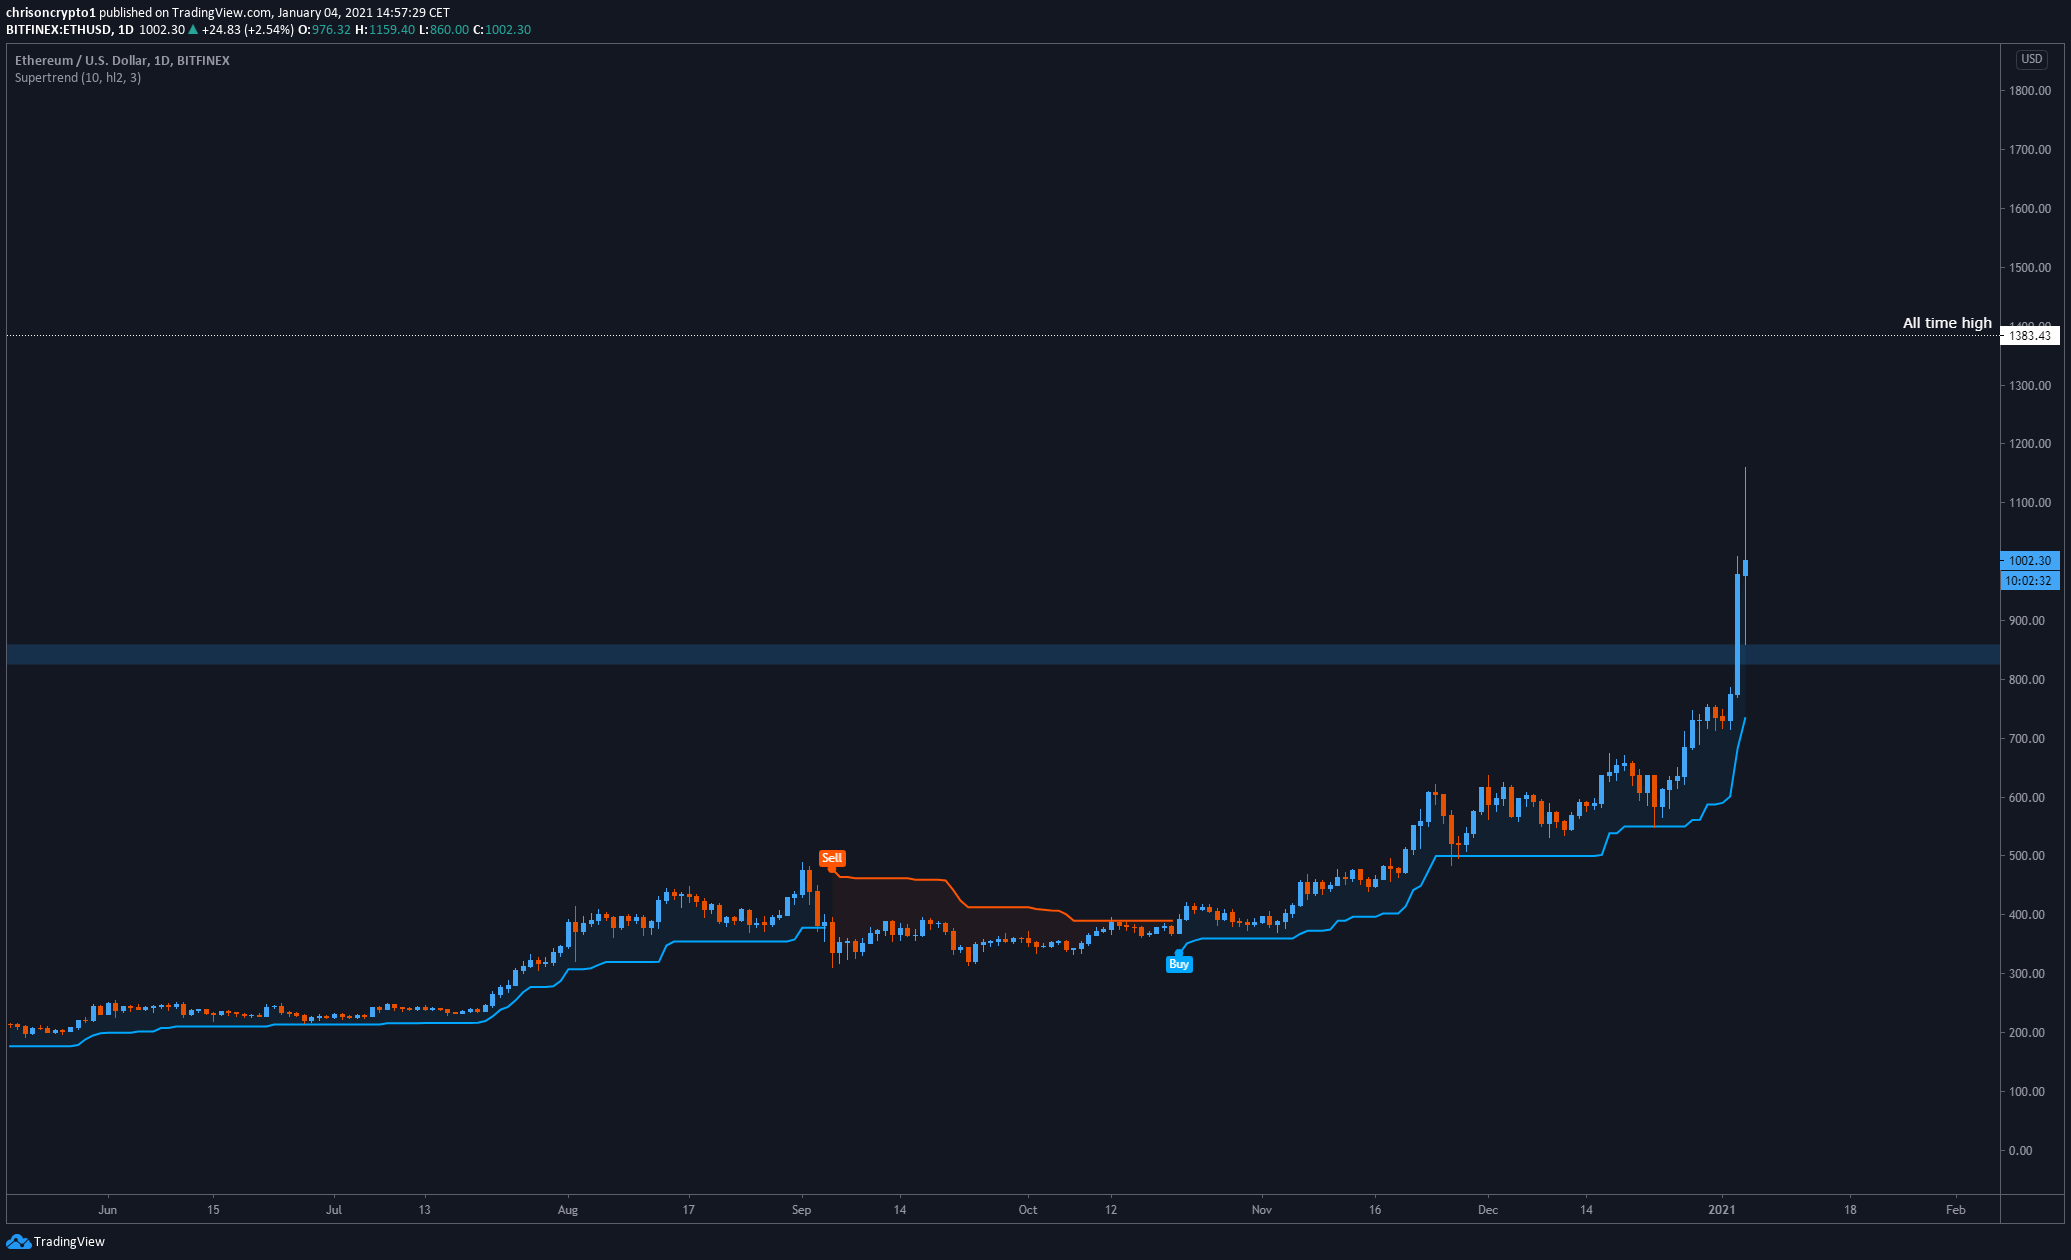Click the 1383.43 price line label

2030,336
